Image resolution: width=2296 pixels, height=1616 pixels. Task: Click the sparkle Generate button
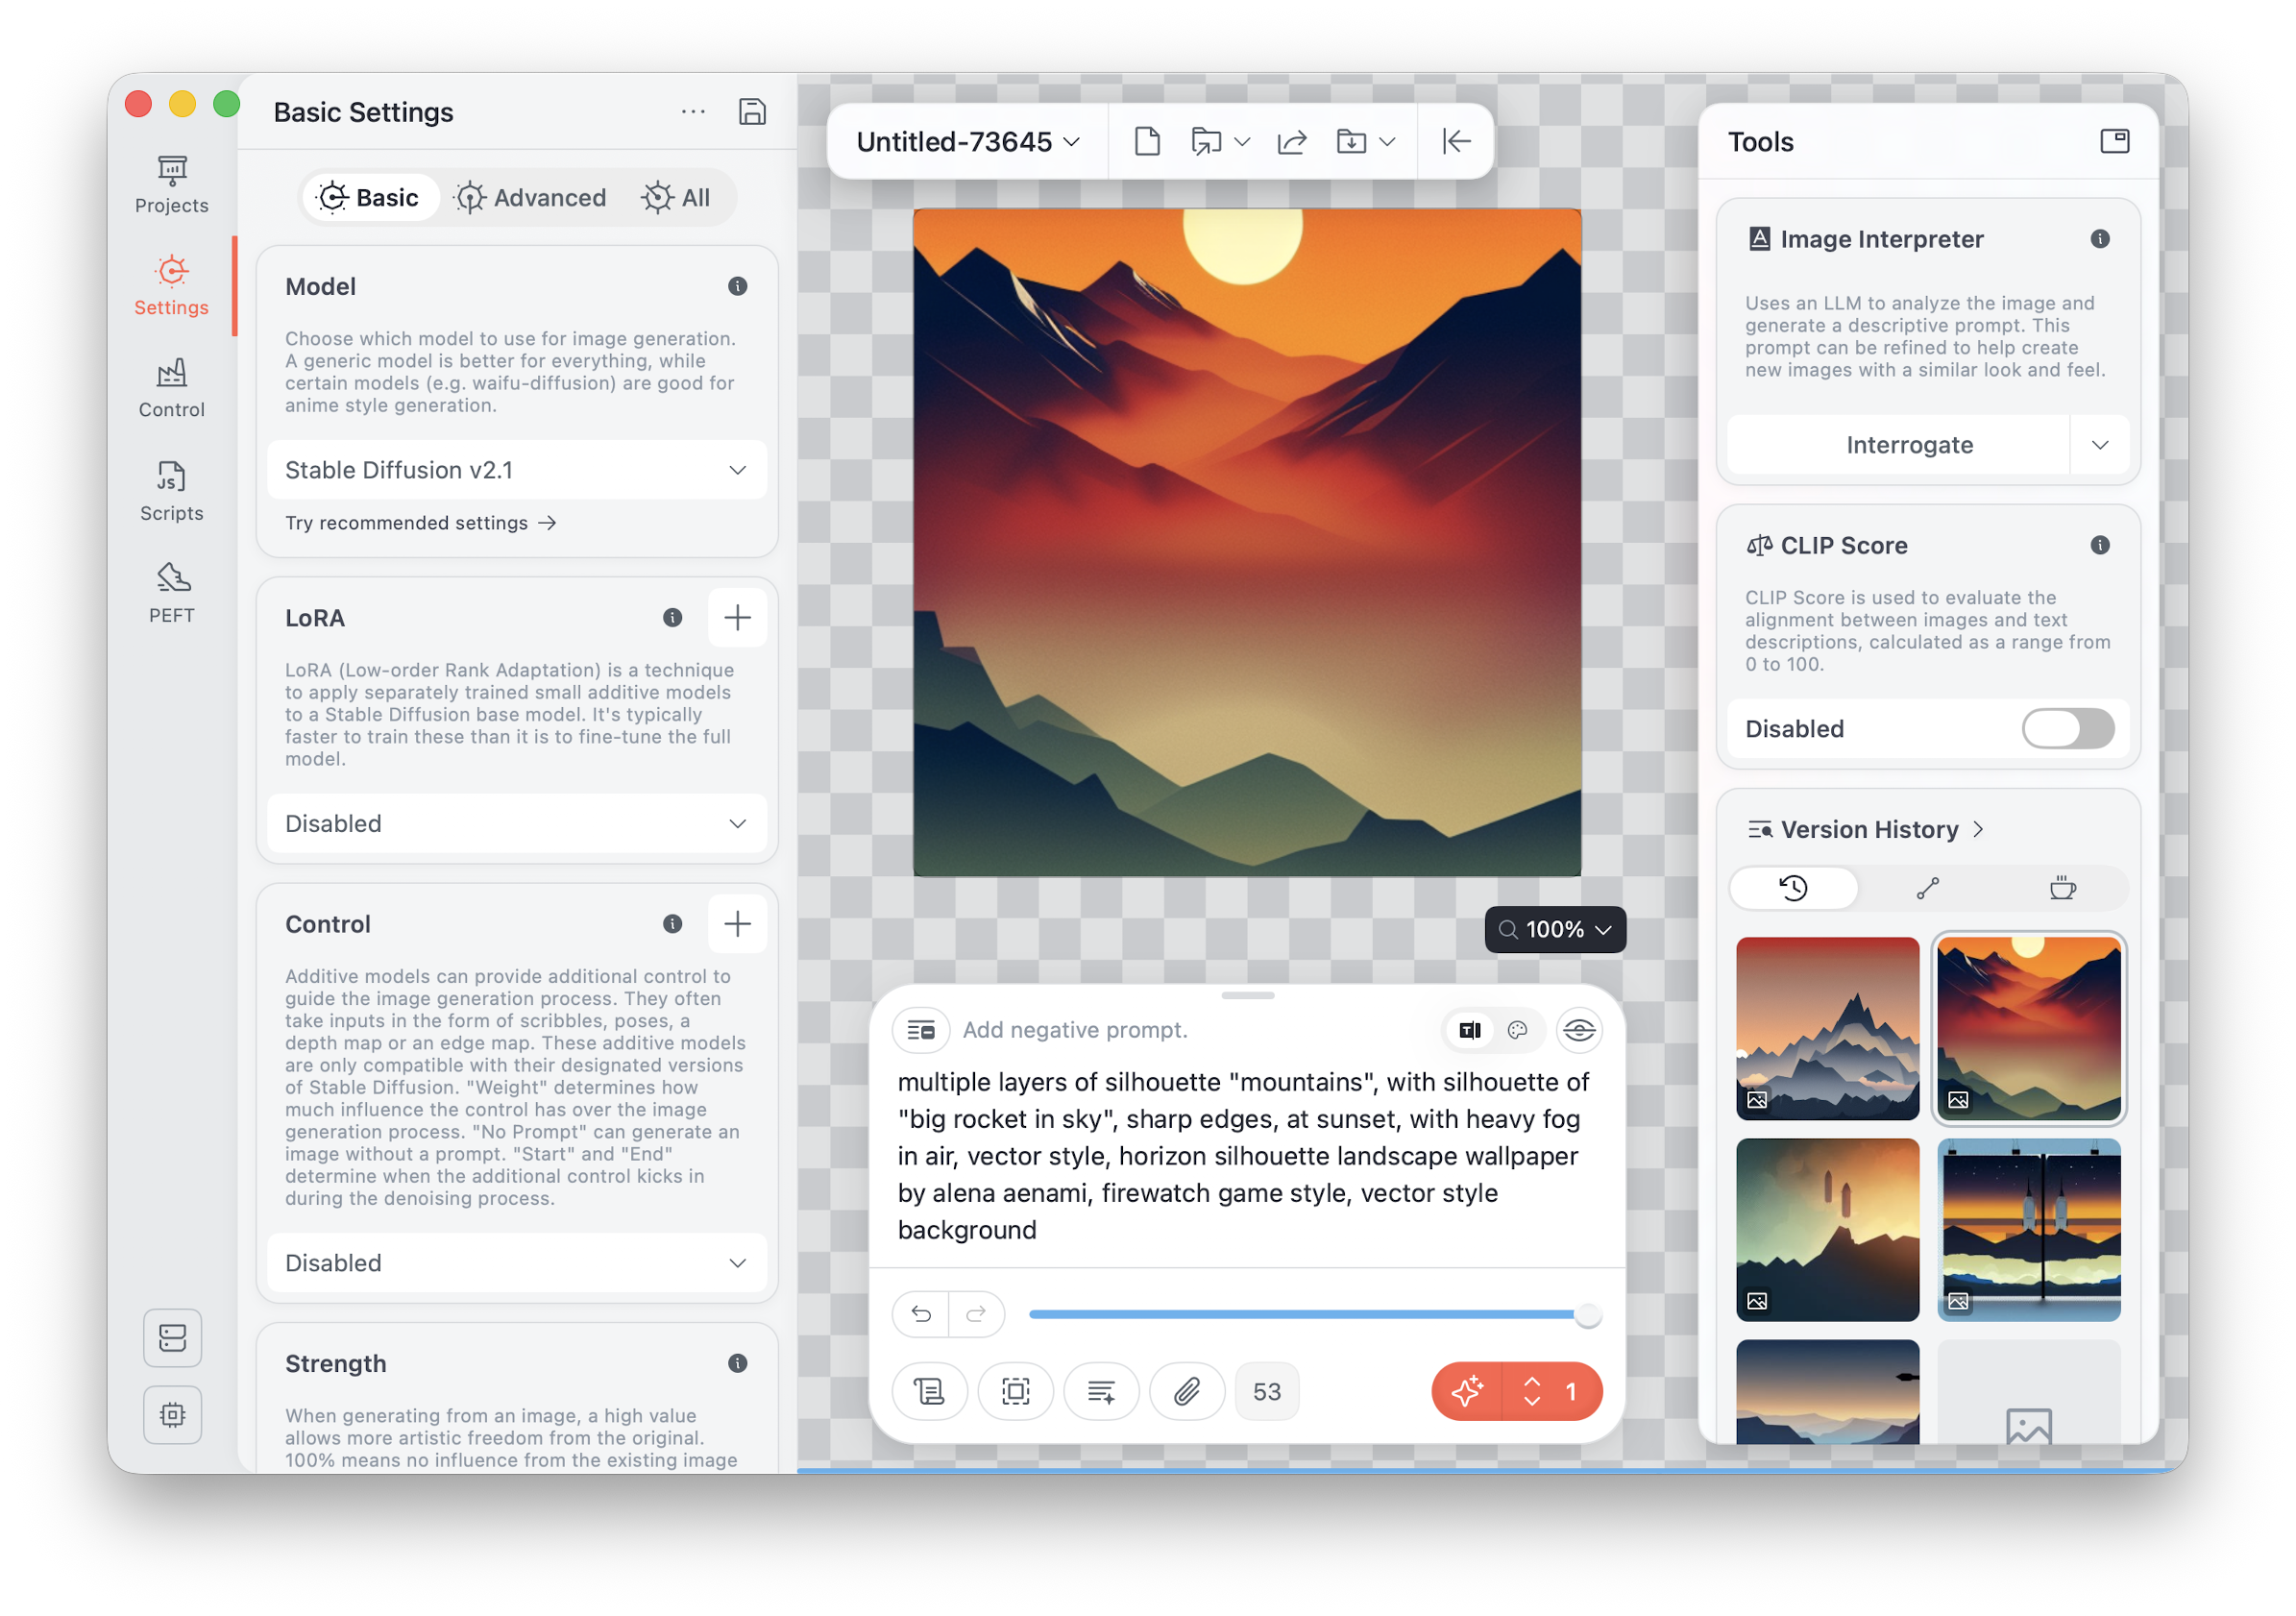(1467, 1391)
